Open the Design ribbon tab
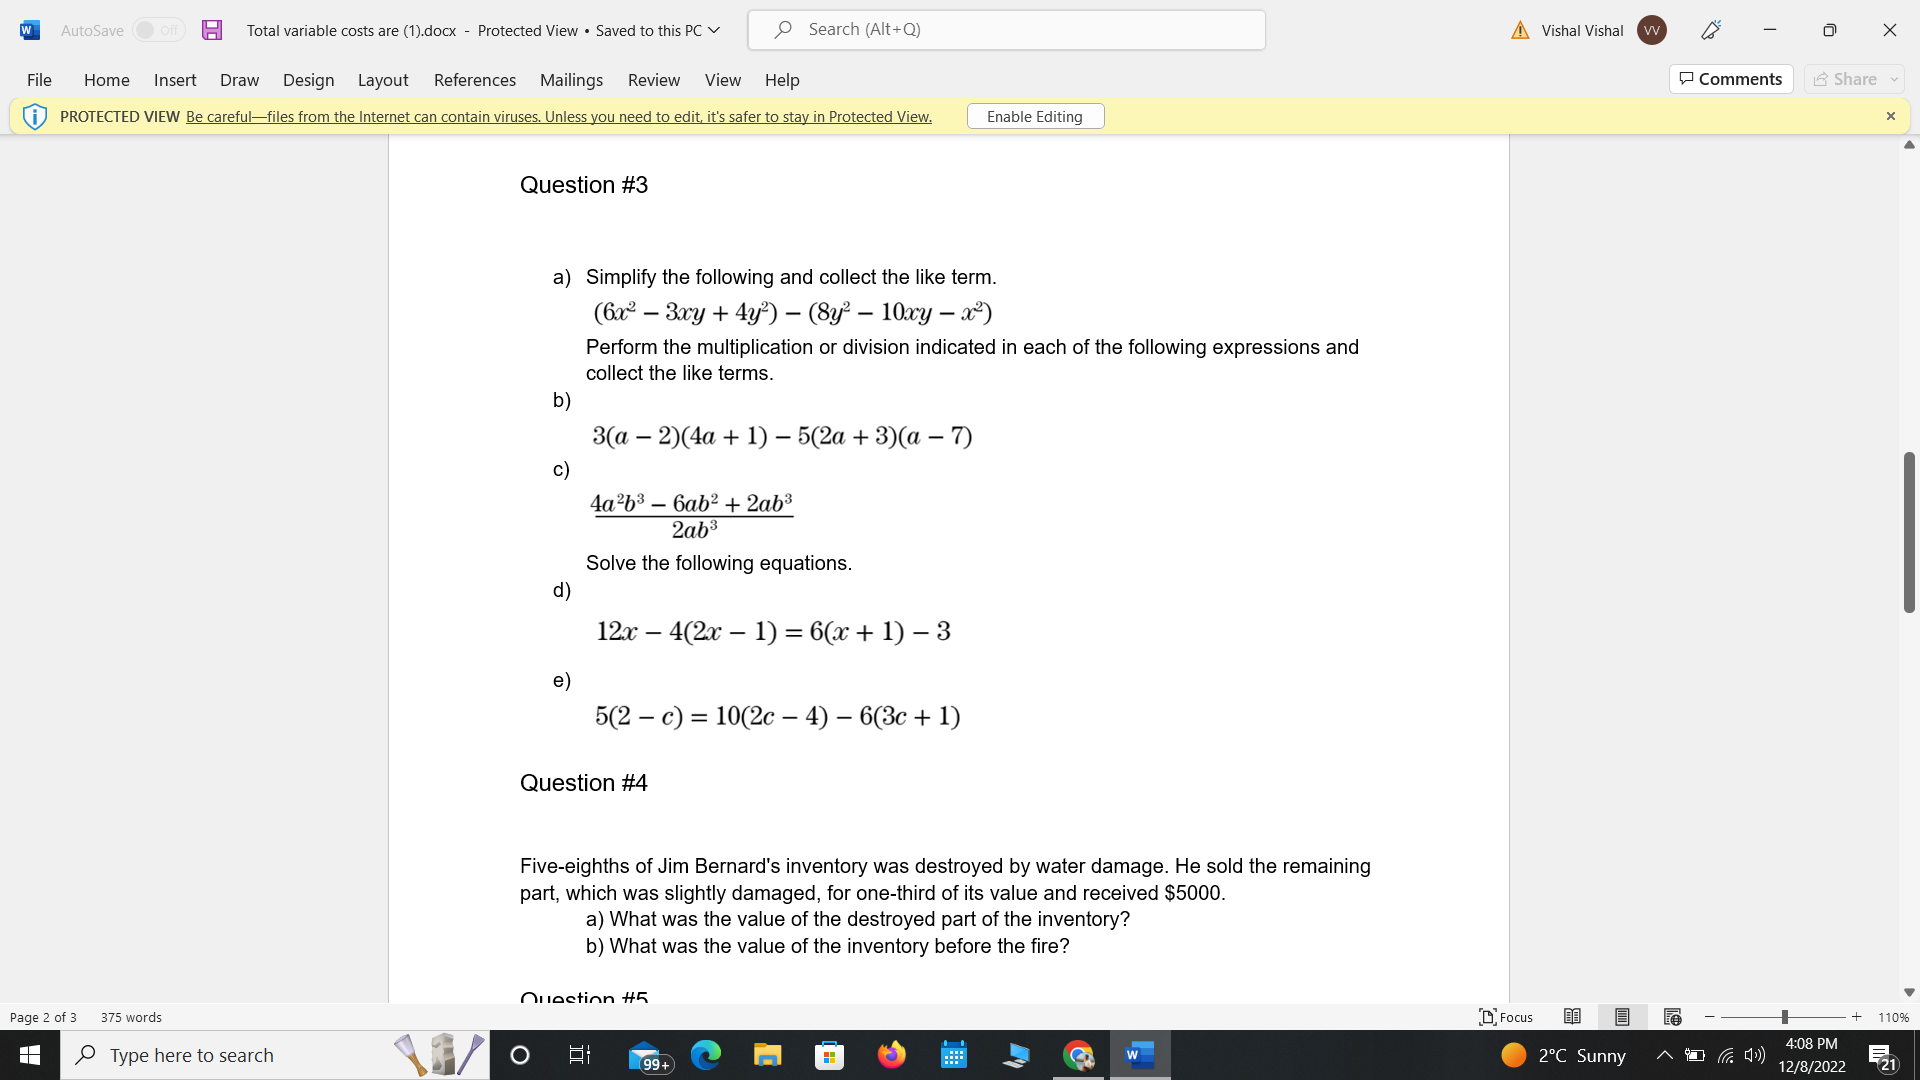This screenshot has width=1920, height=1080. [x=308, y=80]
